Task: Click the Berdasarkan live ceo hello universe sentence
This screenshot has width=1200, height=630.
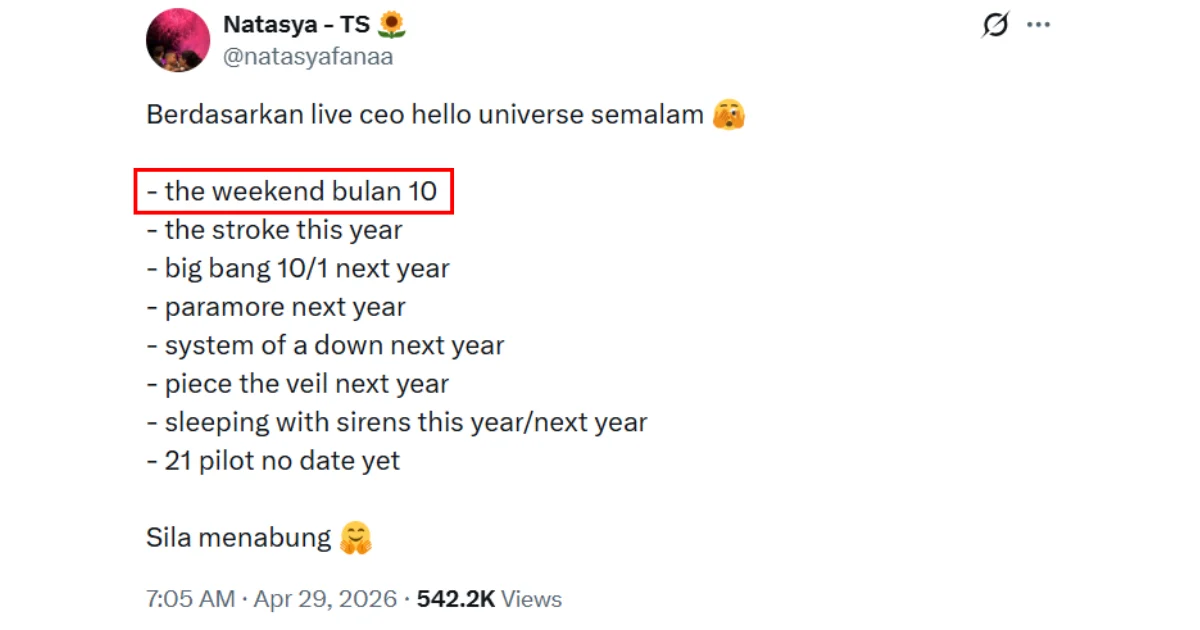Action: pos(425,115)
